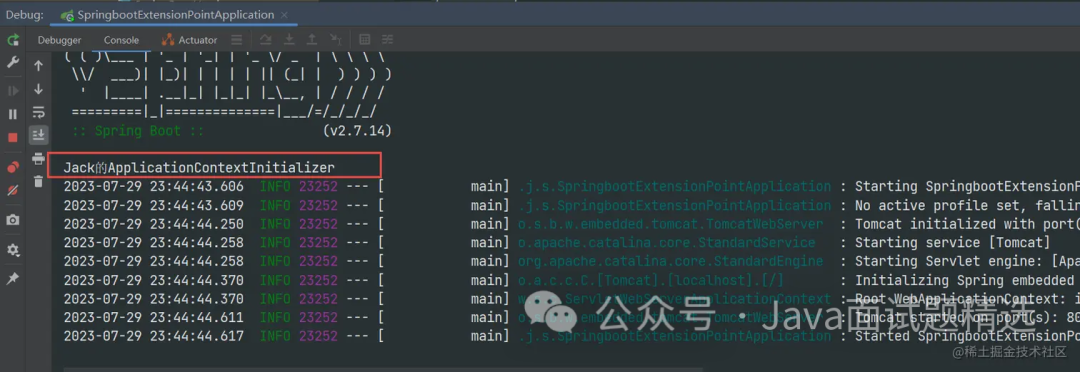Click the Step Over icon
Image resolution: width=1080 pixels, height=372 pixels.
(266, 40)
